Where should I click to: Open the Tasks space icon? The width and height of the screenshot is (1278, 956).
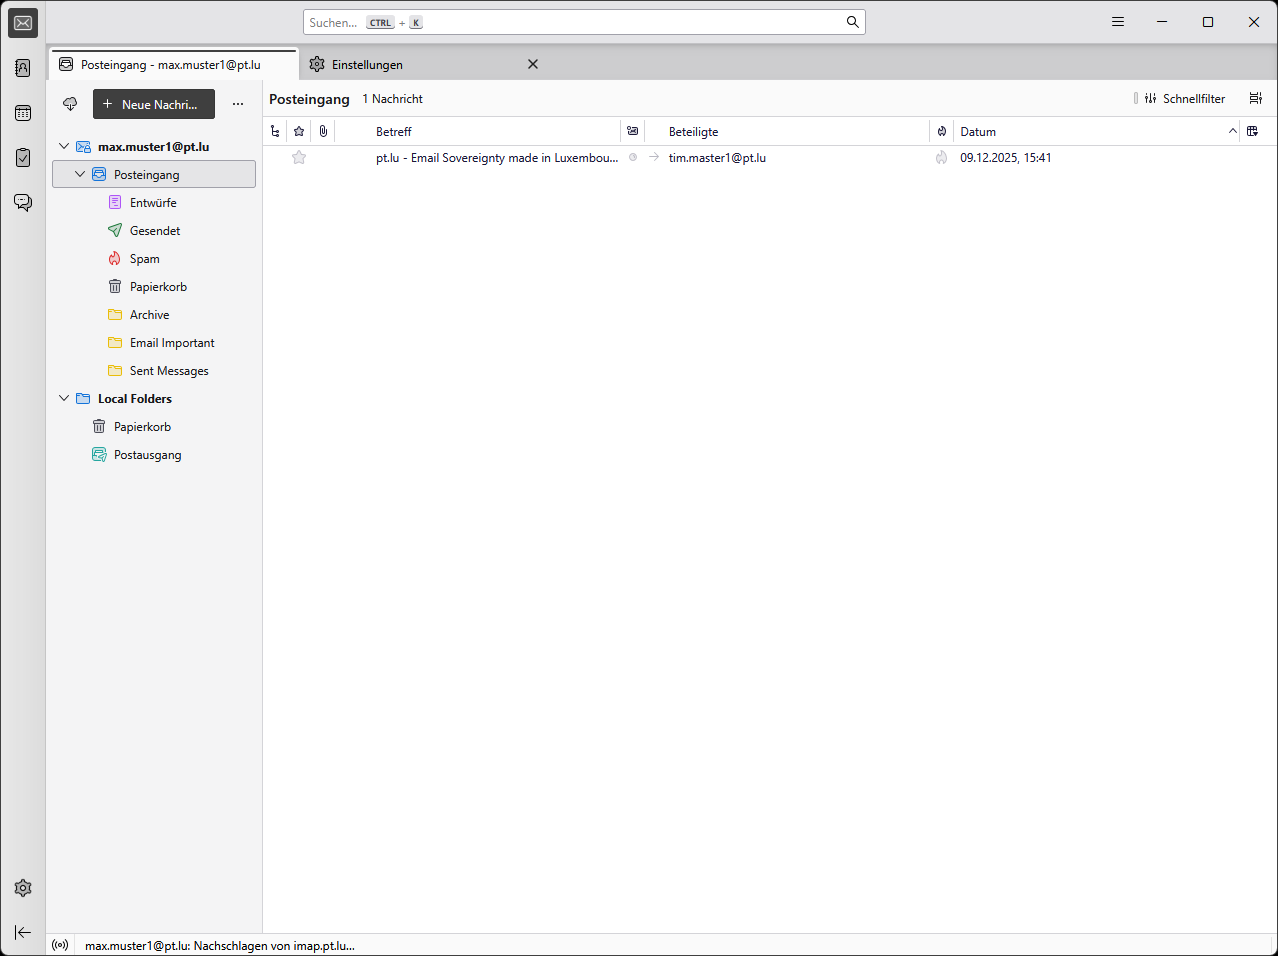(23, 158)
